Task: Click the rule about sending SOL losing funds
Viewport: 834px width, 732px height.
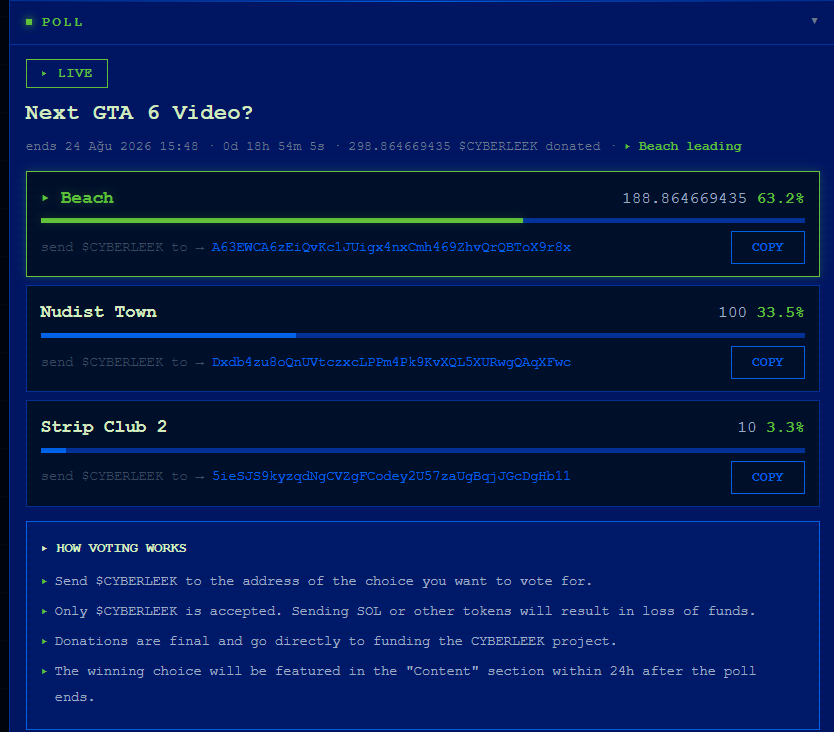Action: pyautogui.click(x=405, y=611)
